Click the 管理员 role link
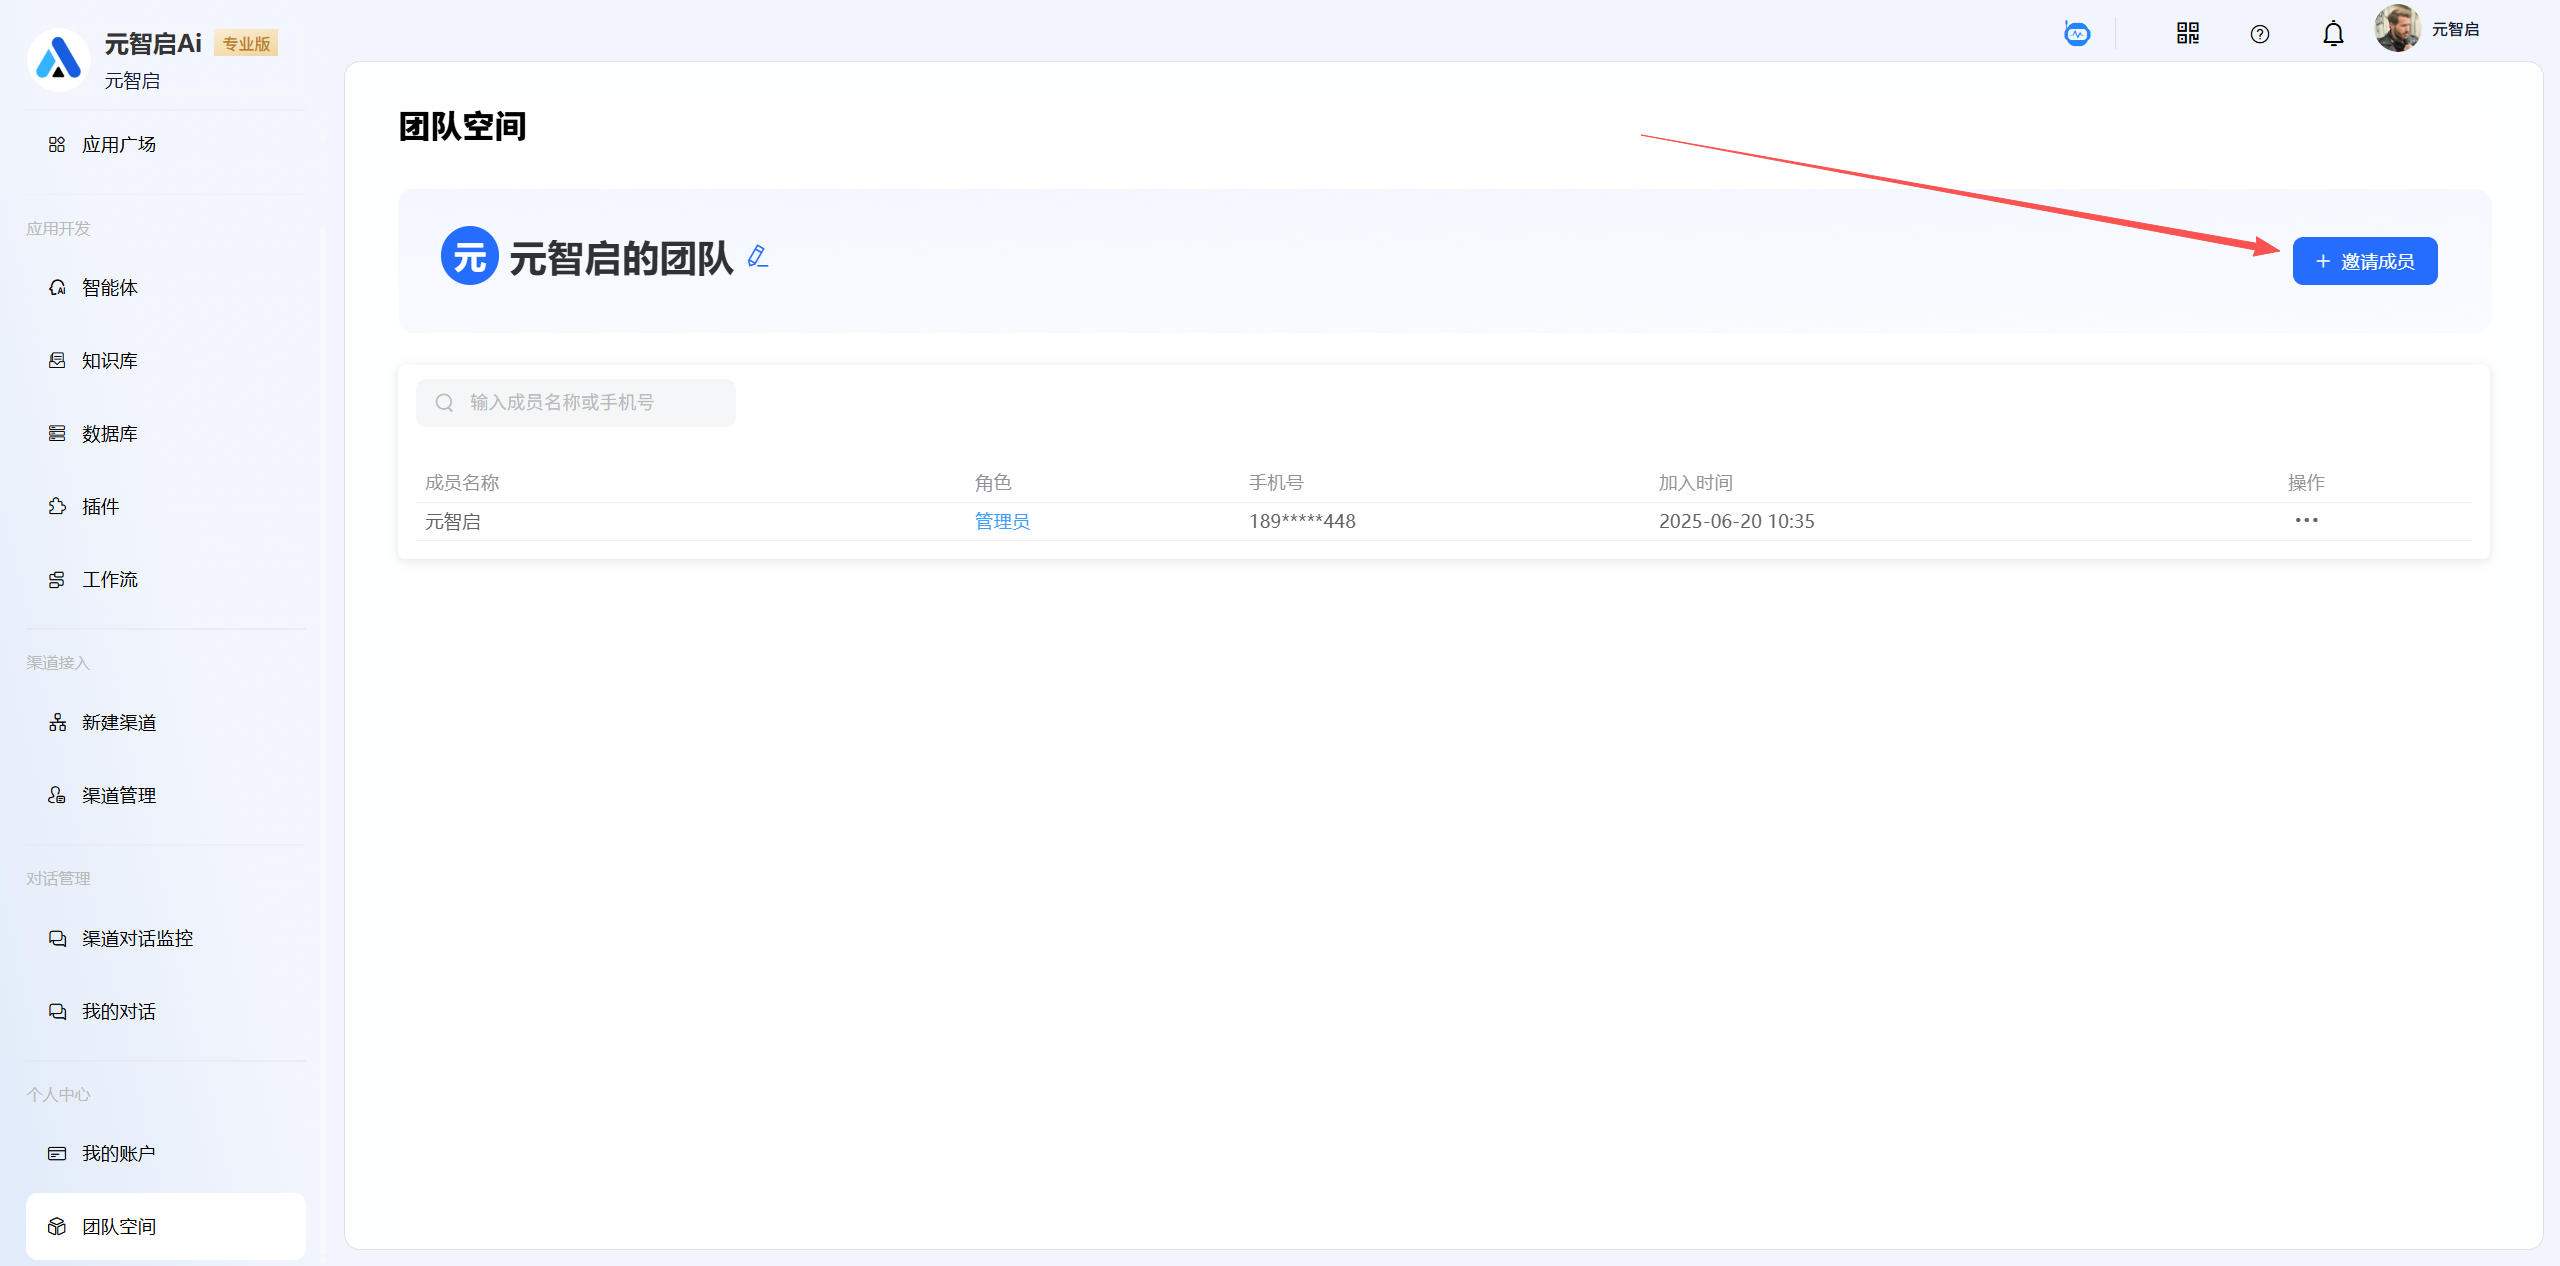The height and width of the screenshot is (1266, 2560). point(1001,521)
